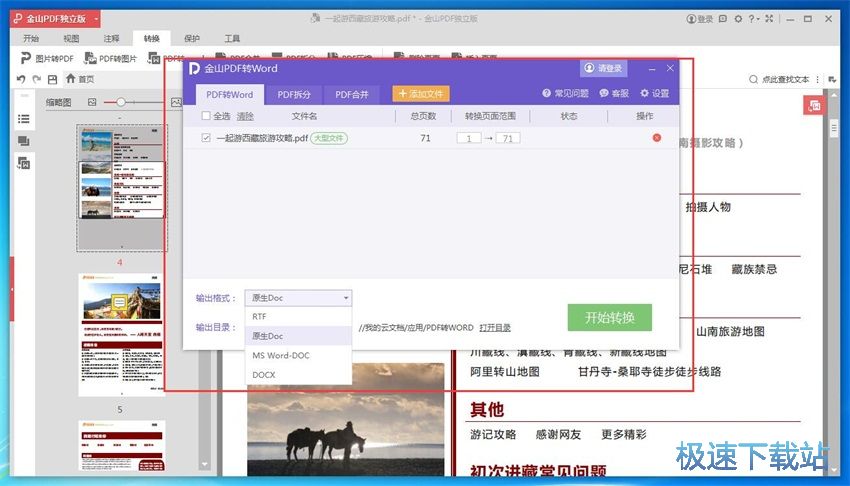
Task: Check the 全选 select-all checkbox
Action: tap(206, 116)
